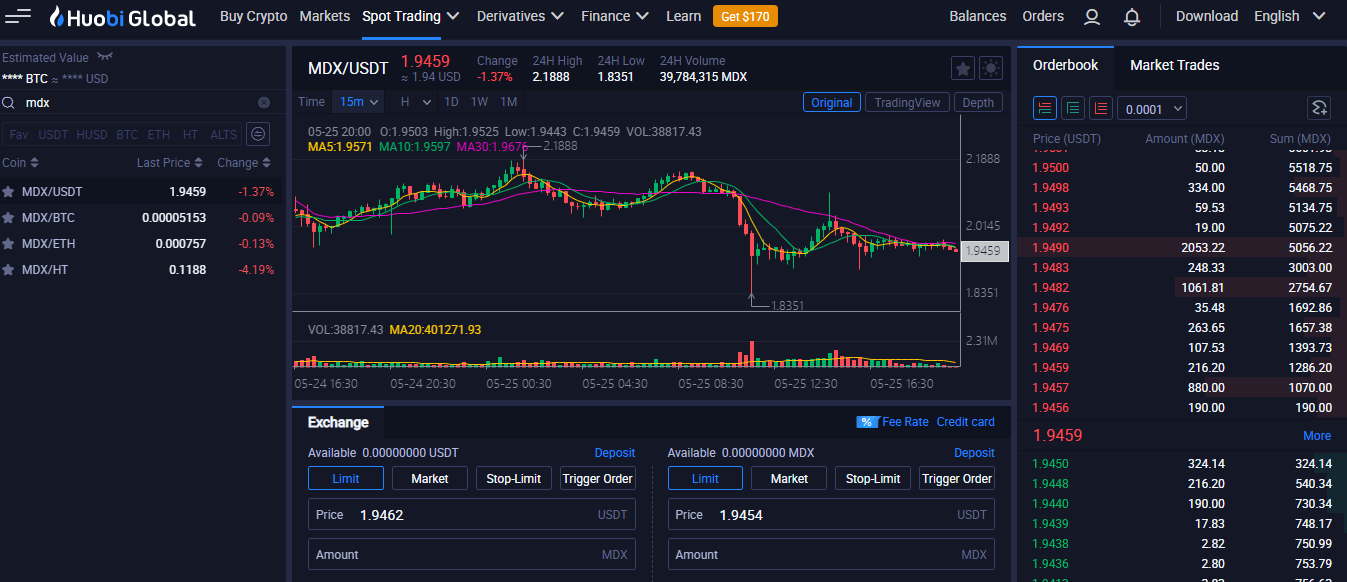Switch to the Orderbook tab

click(x=1065, y=65)
